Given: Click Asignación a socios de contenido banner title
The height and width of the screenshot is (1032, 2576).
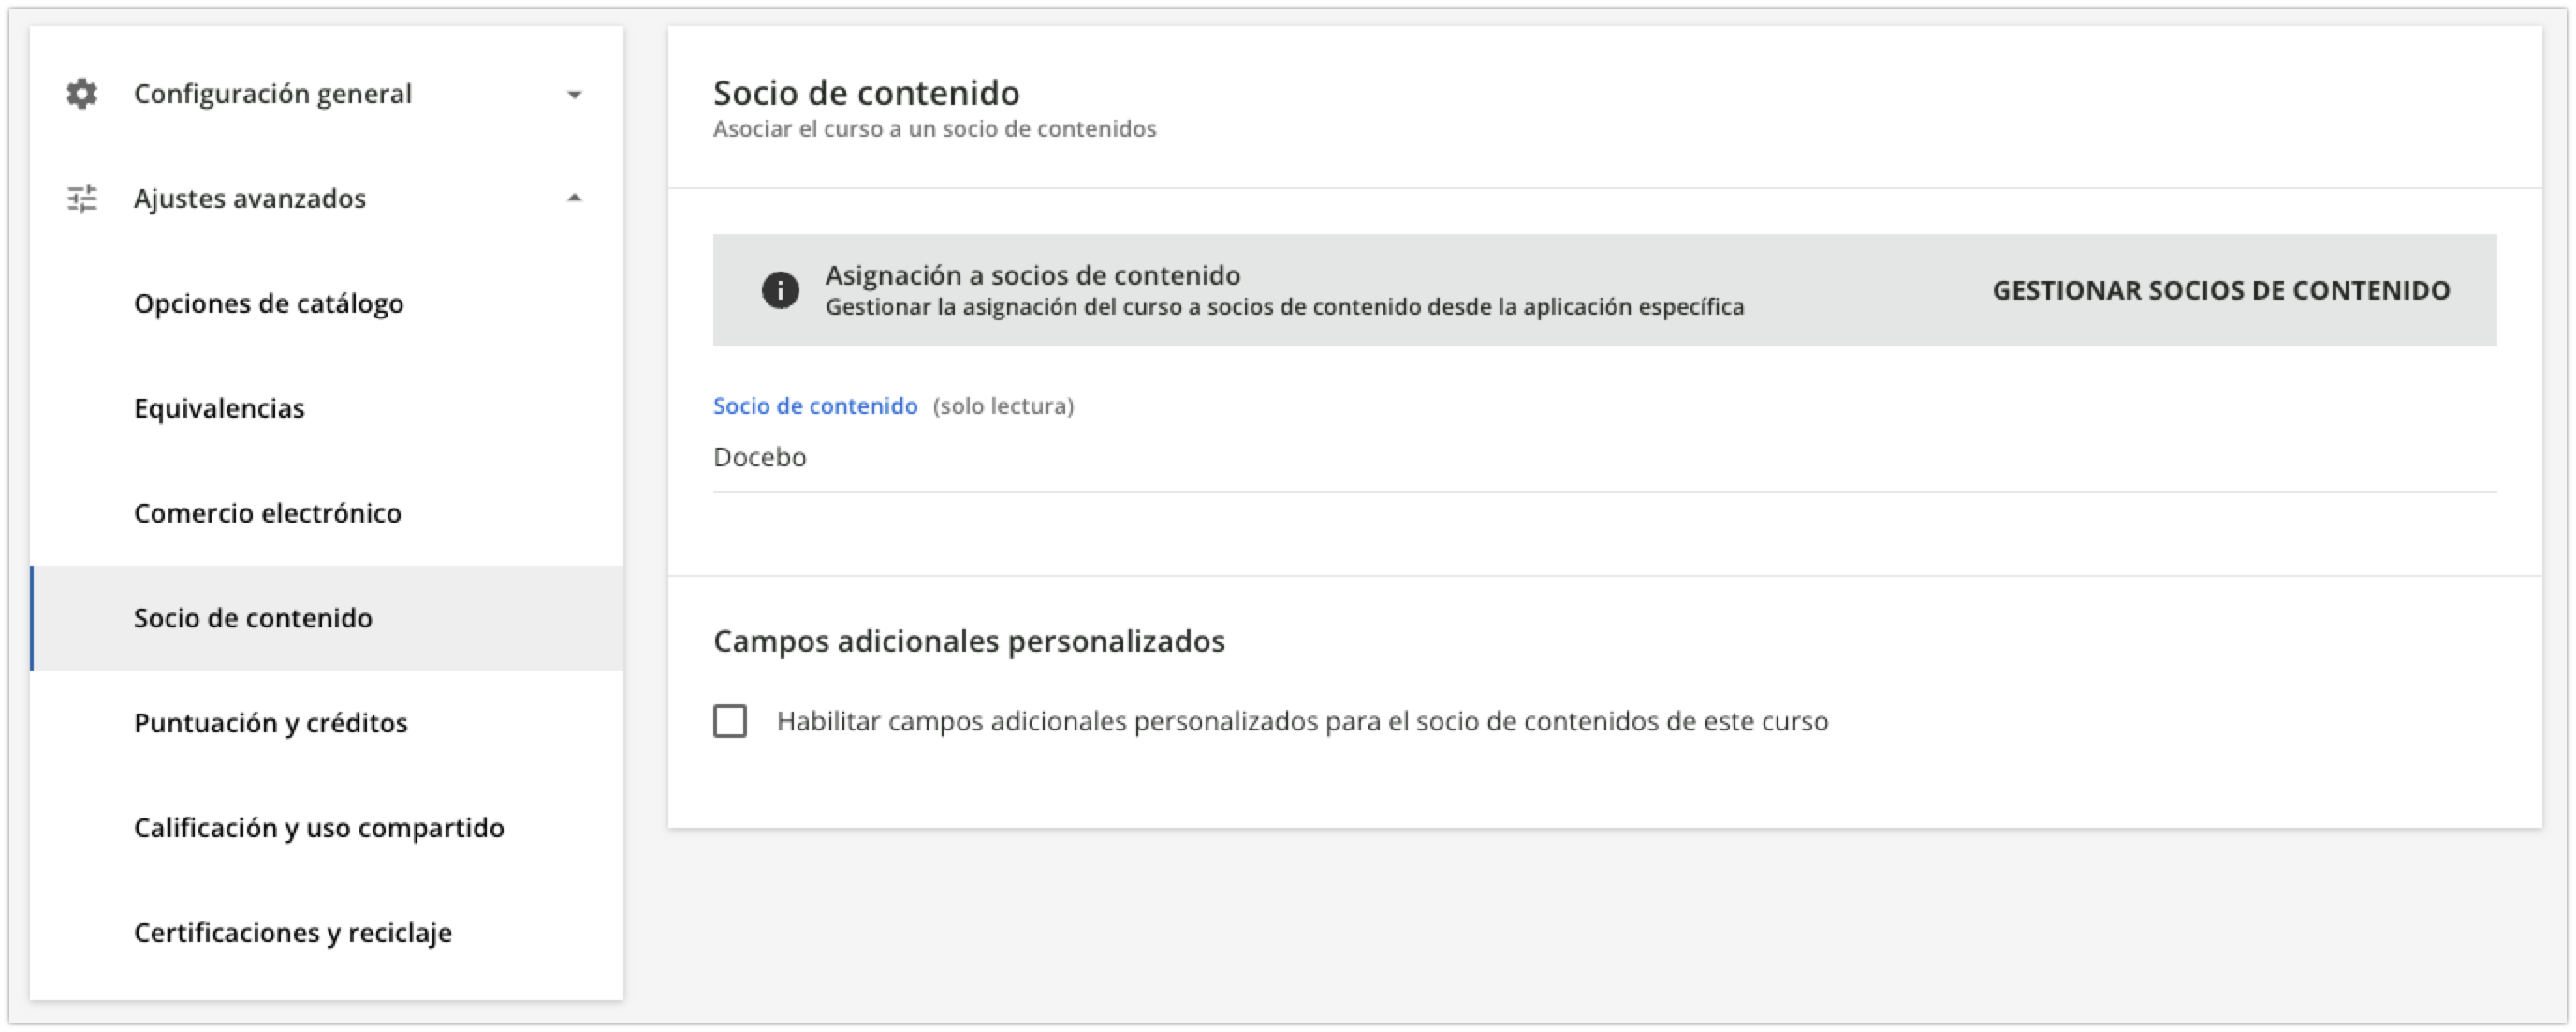Looking at the screenshot, I should point(1032,275).
